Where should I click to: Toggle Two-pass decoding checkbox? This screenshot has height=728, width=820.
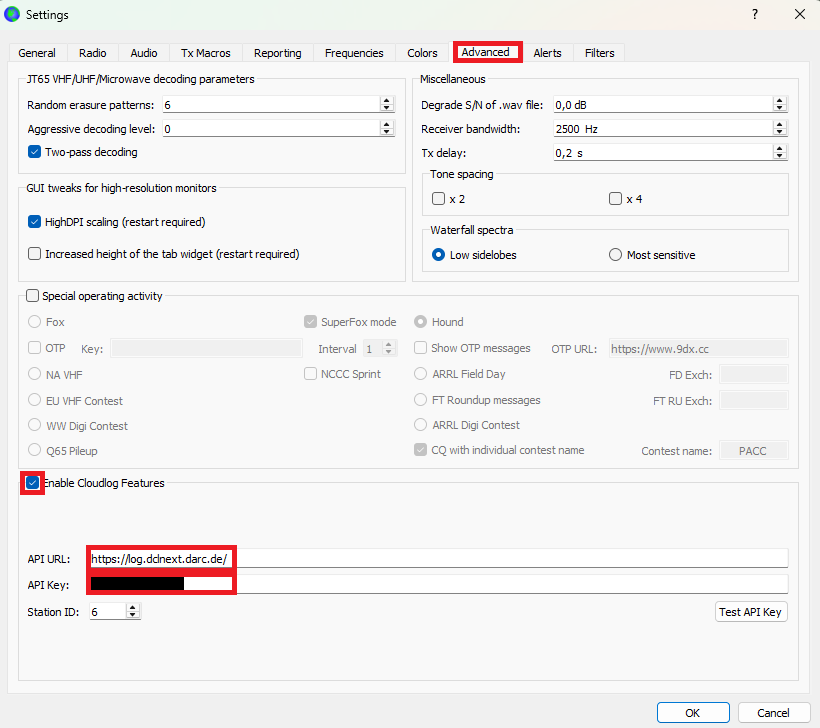(35, 153)
